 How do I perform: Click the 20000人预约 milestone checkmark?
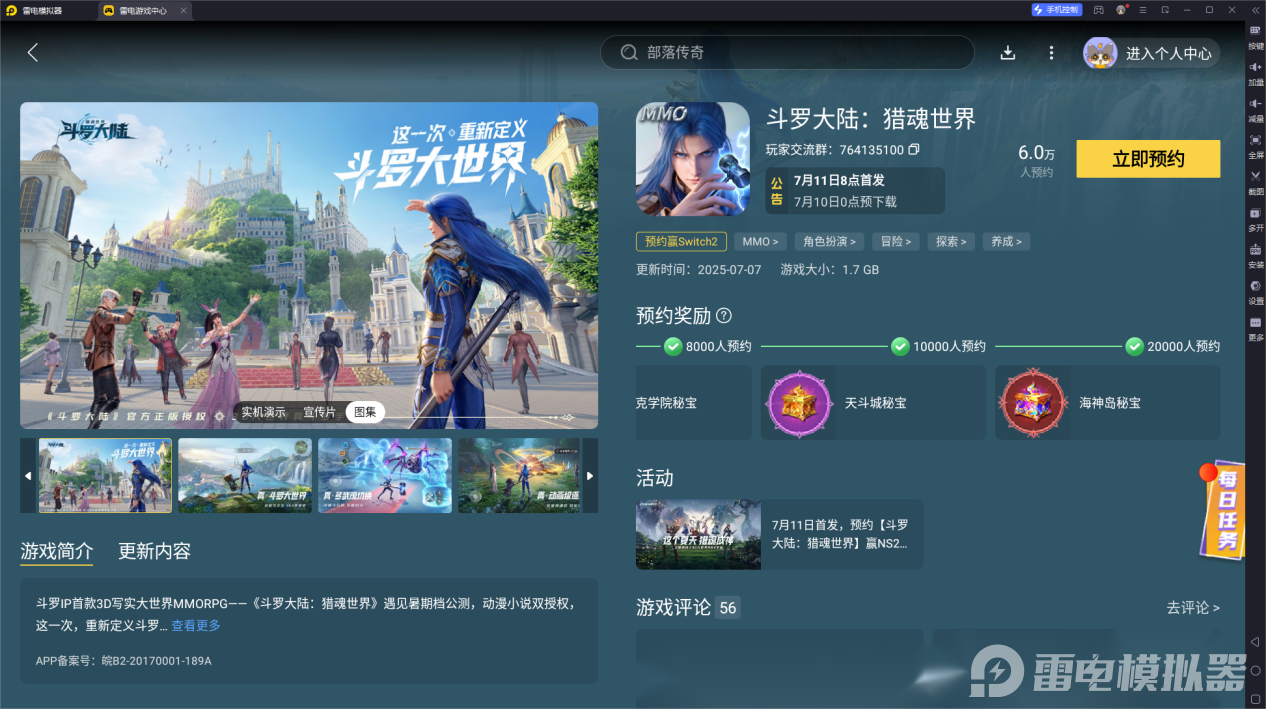coord(1134,346)
